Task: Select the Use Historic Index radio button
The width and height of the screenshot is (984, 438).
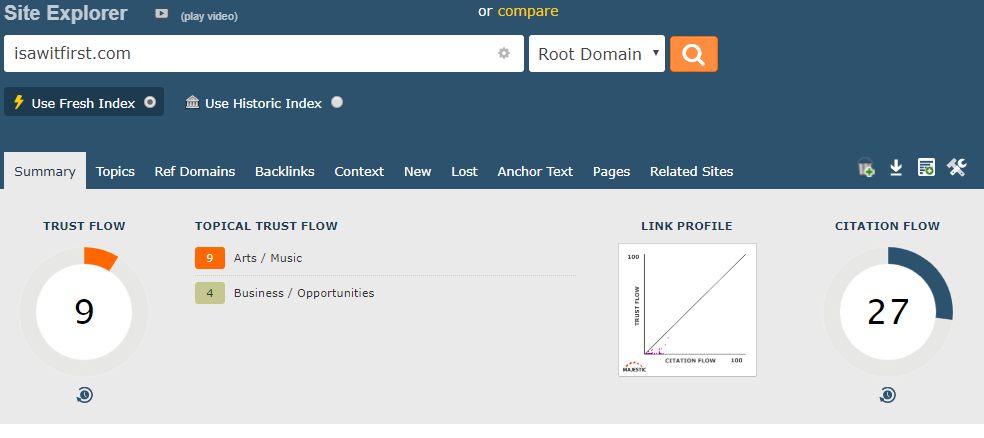Action: pos(337,102)
